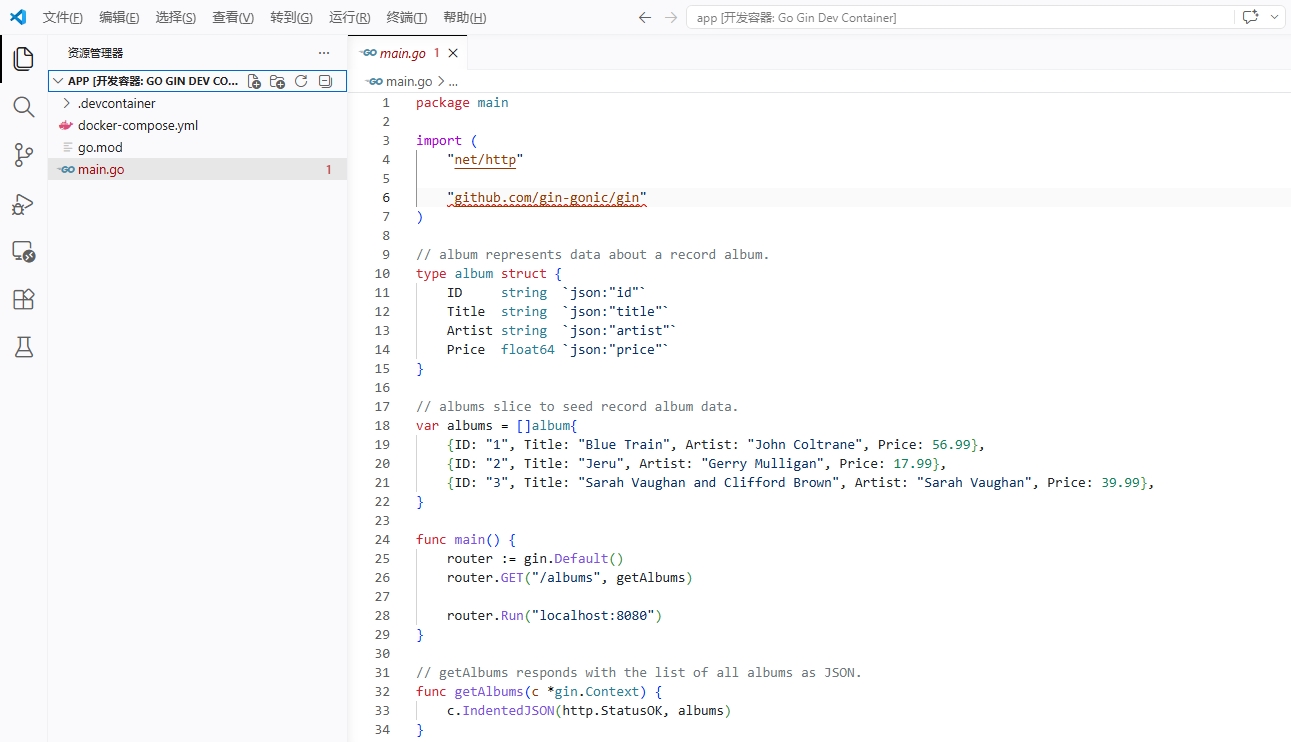Collapse the APP workspace section header
The image size is (1291, 742).
pos(150,81)
